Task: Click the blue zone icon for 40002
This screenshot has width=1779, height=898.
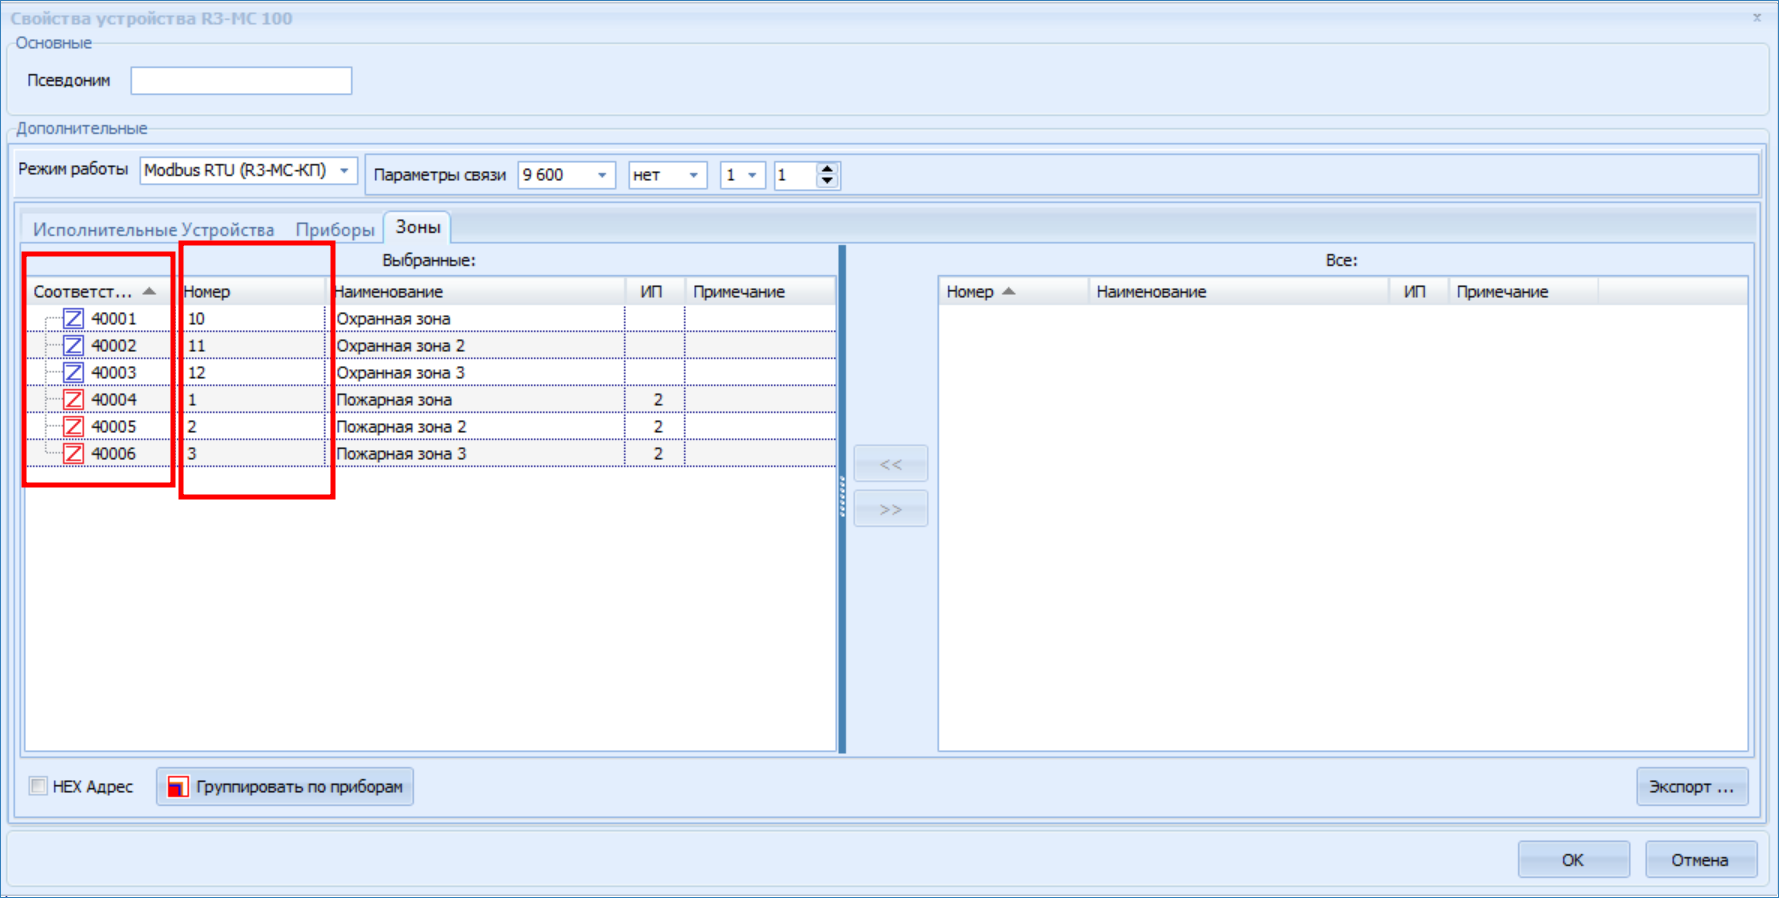Action: coord(73,346)
